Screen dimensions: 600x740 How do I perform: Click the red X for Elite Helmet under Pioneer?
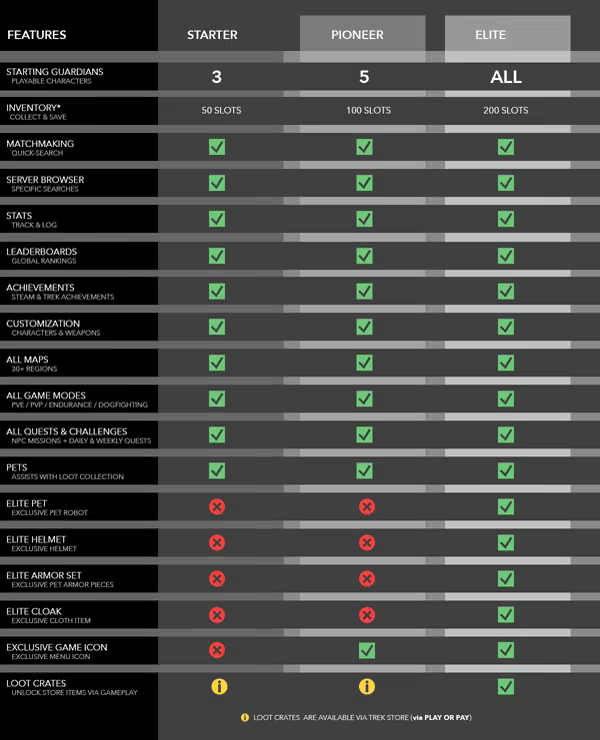coord(366,543)
